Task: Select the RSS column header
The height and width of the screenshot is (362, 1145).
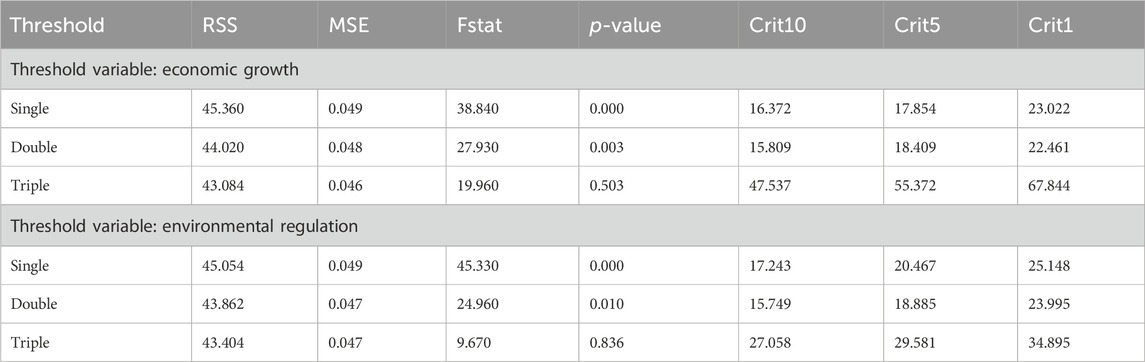Action: tap(219, 25)
